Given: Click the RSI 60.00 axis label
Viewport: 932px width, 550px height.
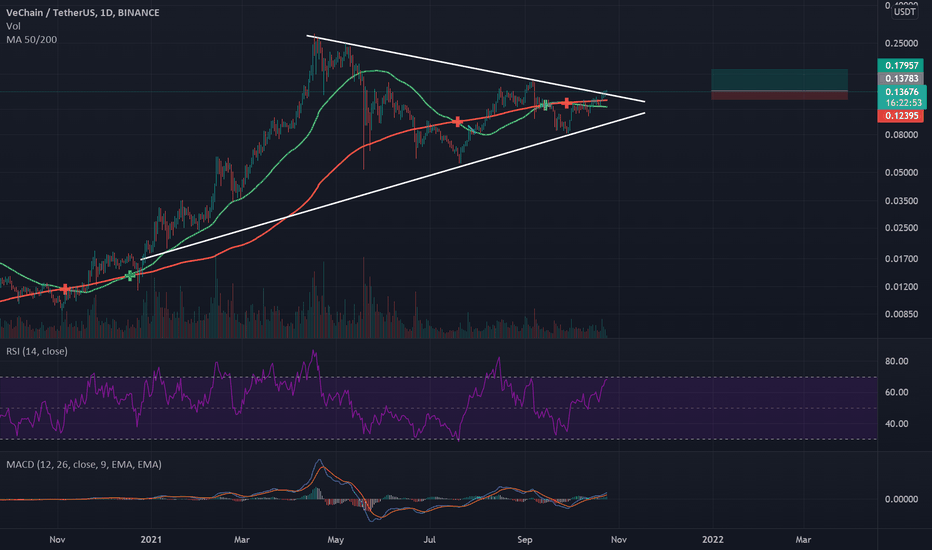Looking at the screenshot, I should pyautogui.click(x=896, y=392).
